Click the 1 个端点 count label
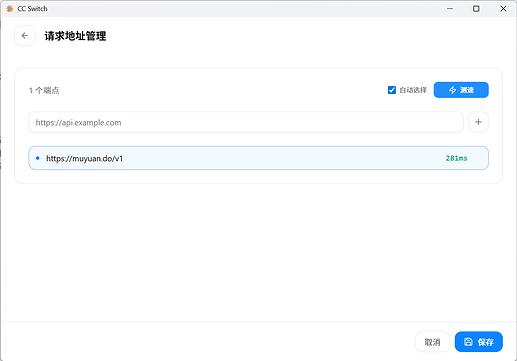 click(x=44, y=90)
